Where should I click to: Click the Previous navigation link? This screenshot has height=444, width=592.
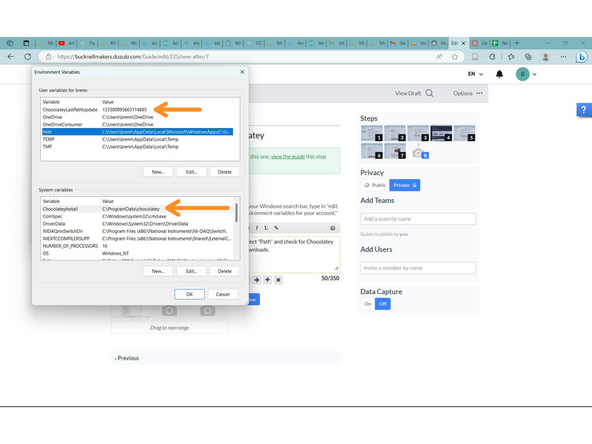(127, 358)
